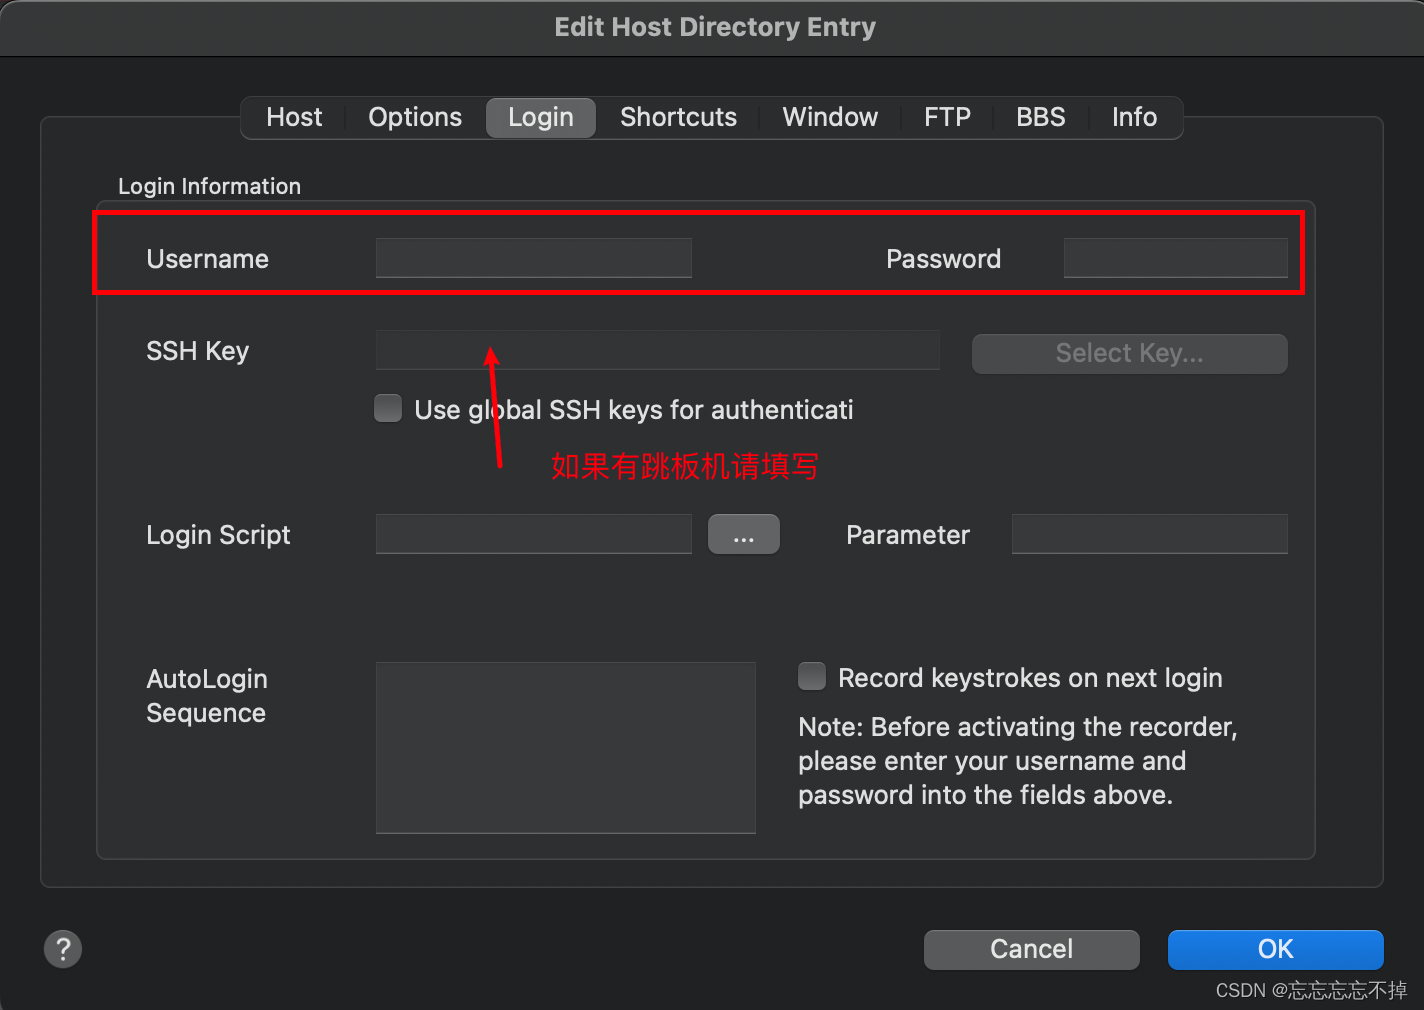Click the Password input field

(1175, 258)
